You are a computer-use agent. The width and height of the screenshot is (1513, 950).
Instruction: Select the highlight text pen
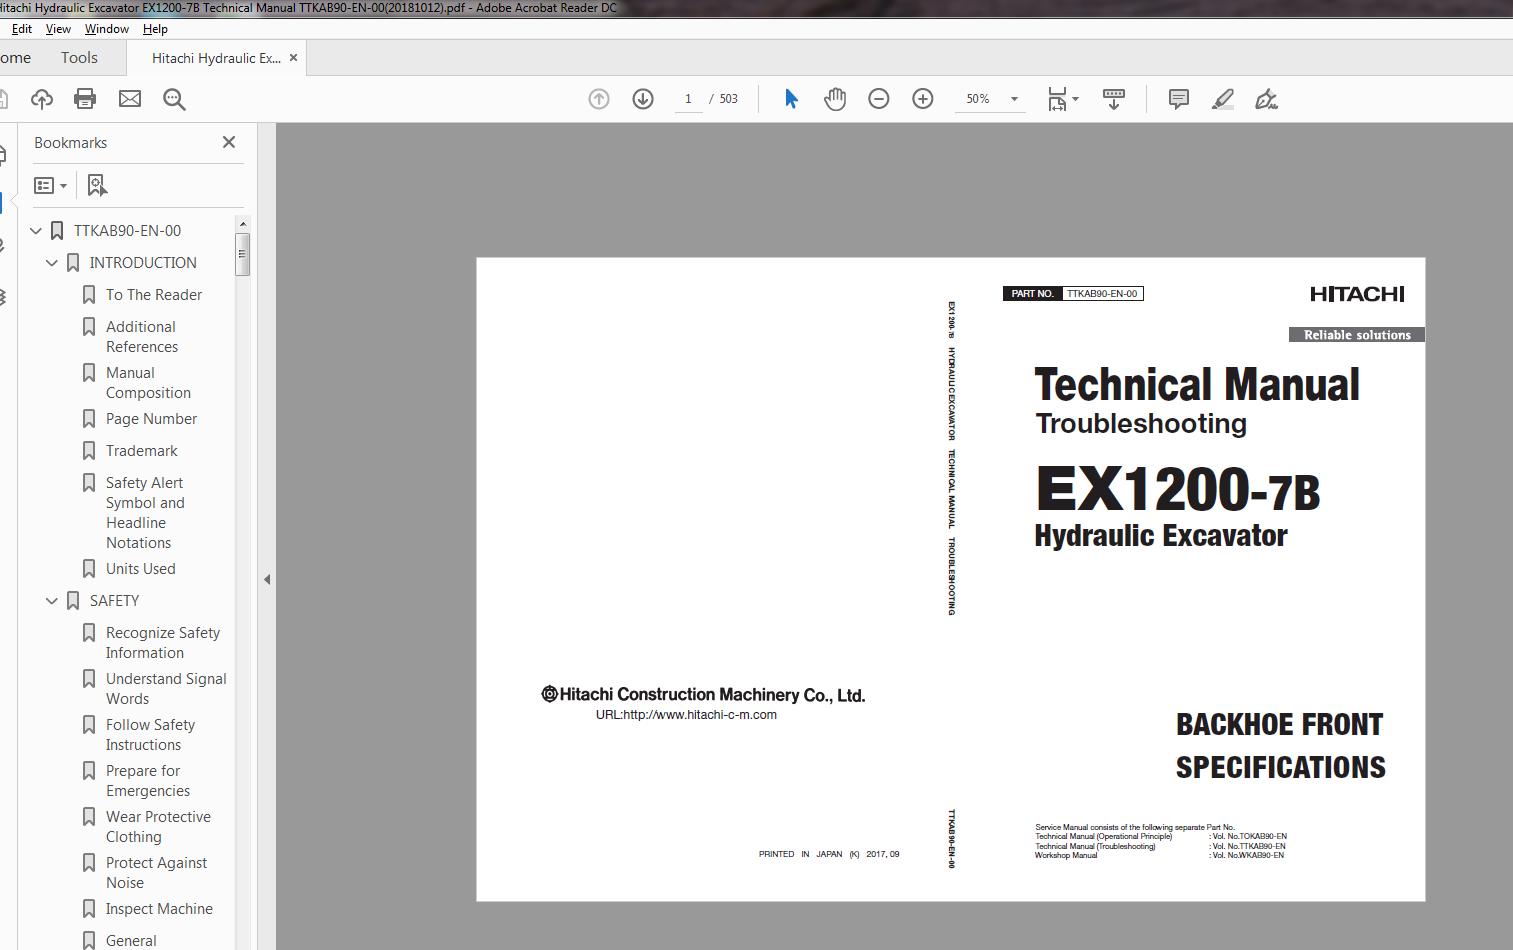(1222, 99)
